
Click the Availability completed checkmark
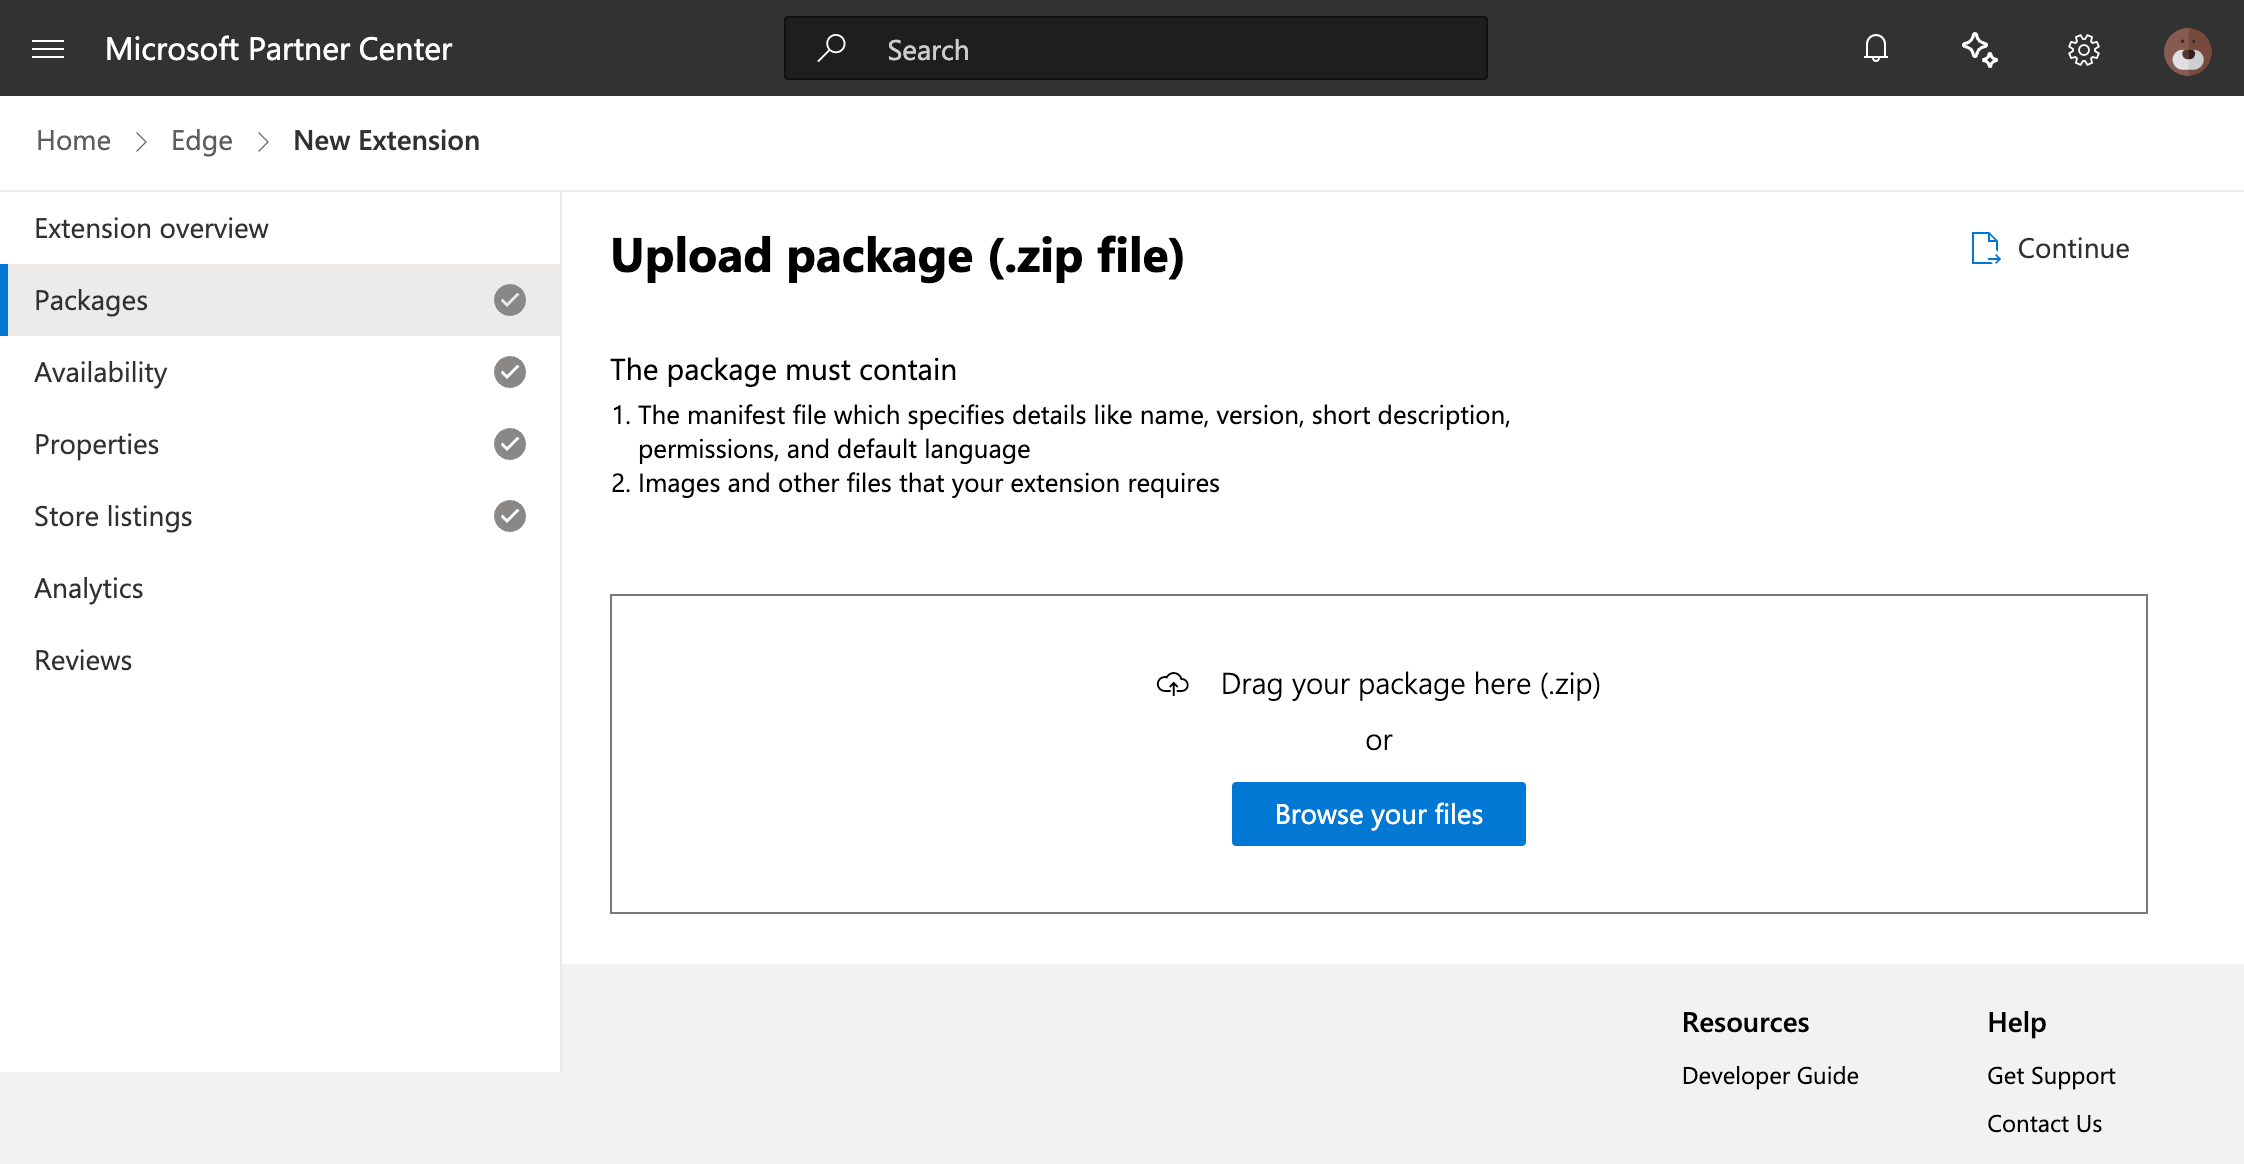[510, 372]
